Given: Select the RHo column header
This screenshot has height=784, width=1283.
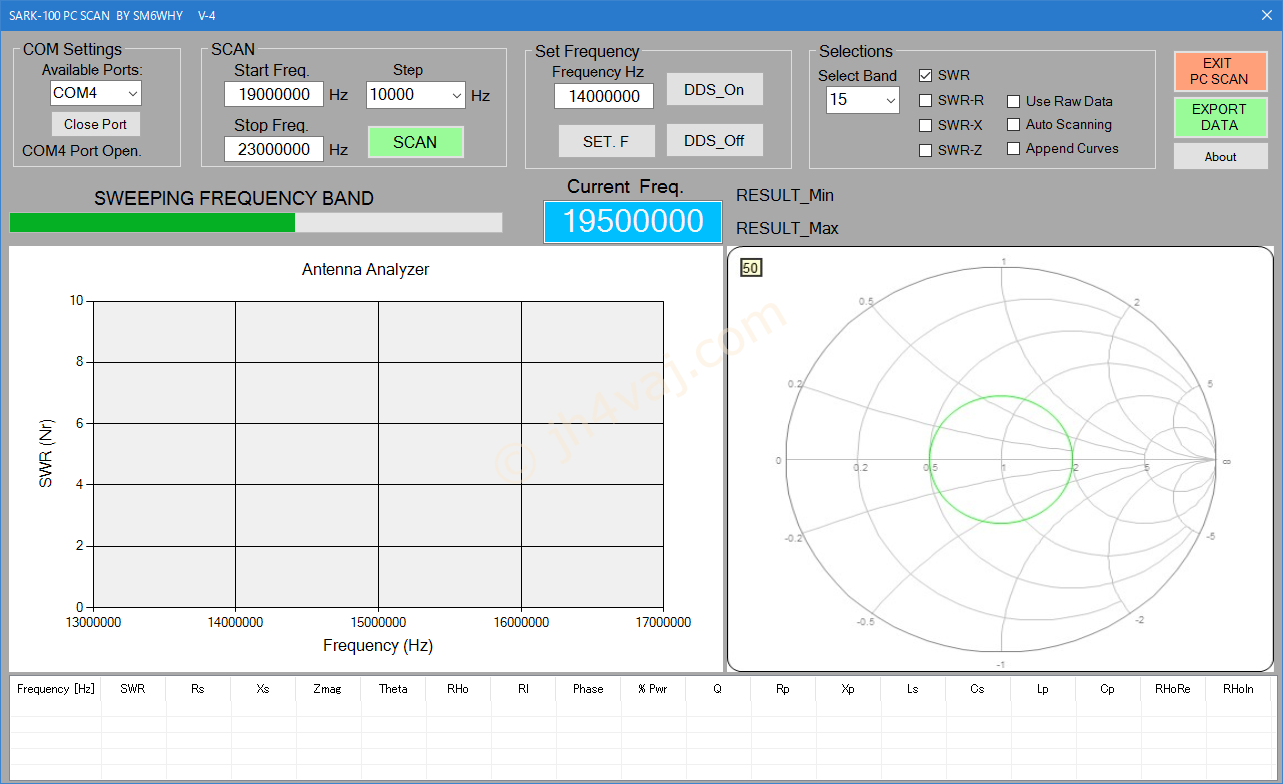Looking at the screenshot, I should 458,688.
